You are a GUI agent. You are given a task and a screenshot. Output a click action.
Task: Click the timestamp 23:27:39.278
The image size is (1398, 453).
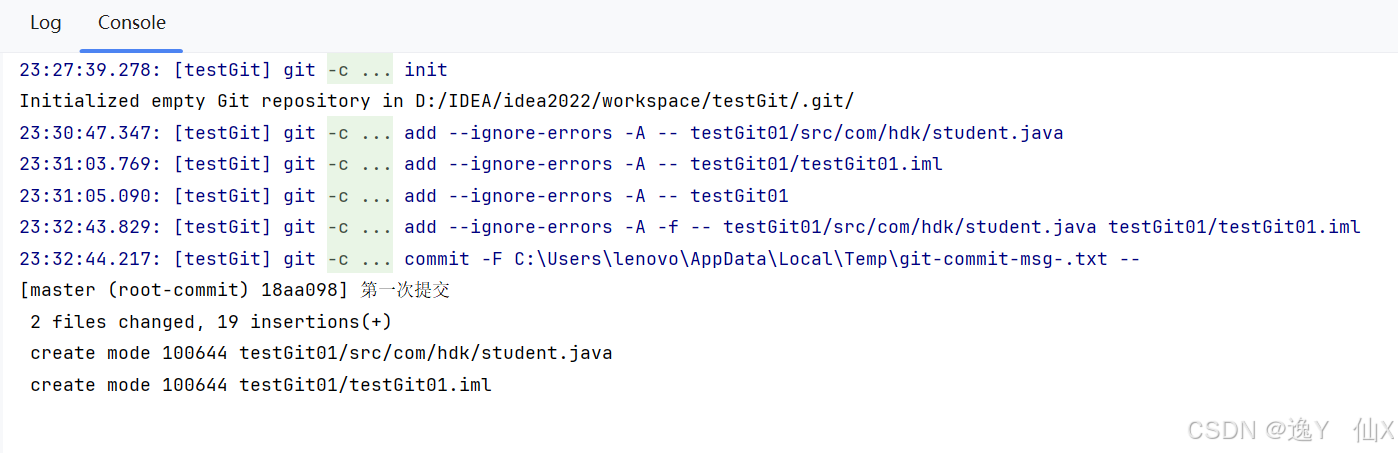pos(90,70)
